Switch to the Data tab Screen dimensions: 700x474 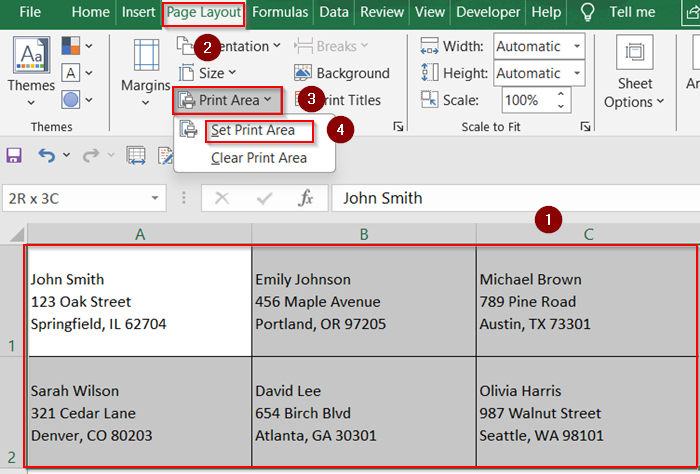pos(334,12)
